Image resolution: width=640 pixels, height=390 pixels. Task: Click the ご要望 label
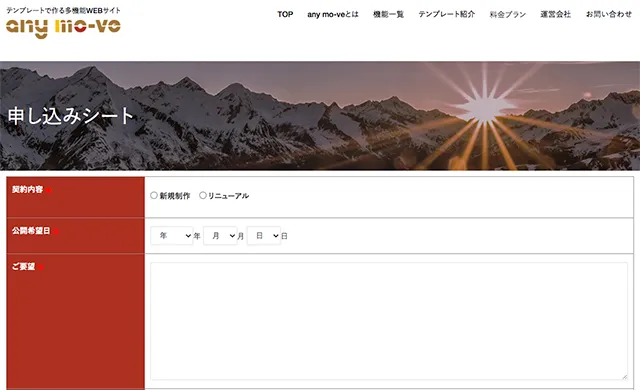point(24,266)
